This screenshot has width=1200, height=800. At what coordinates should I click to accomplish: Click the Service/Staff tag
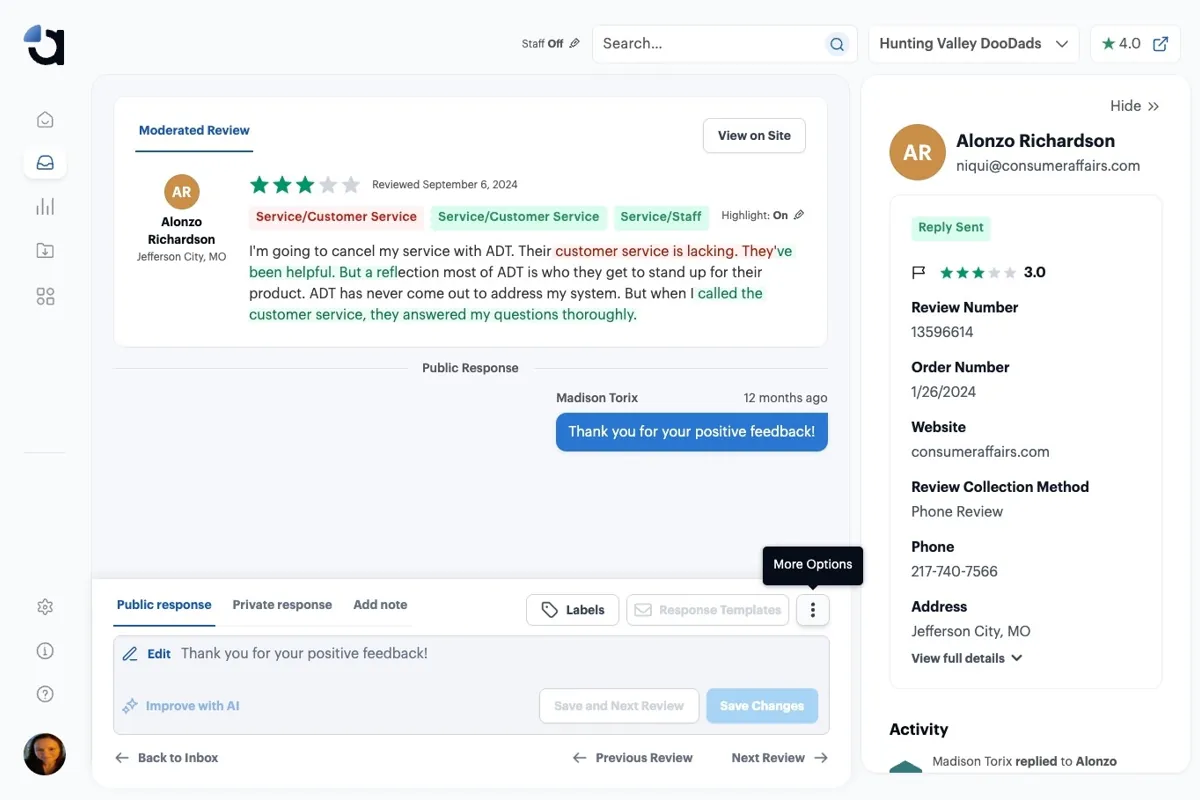(x=661, y=217)
